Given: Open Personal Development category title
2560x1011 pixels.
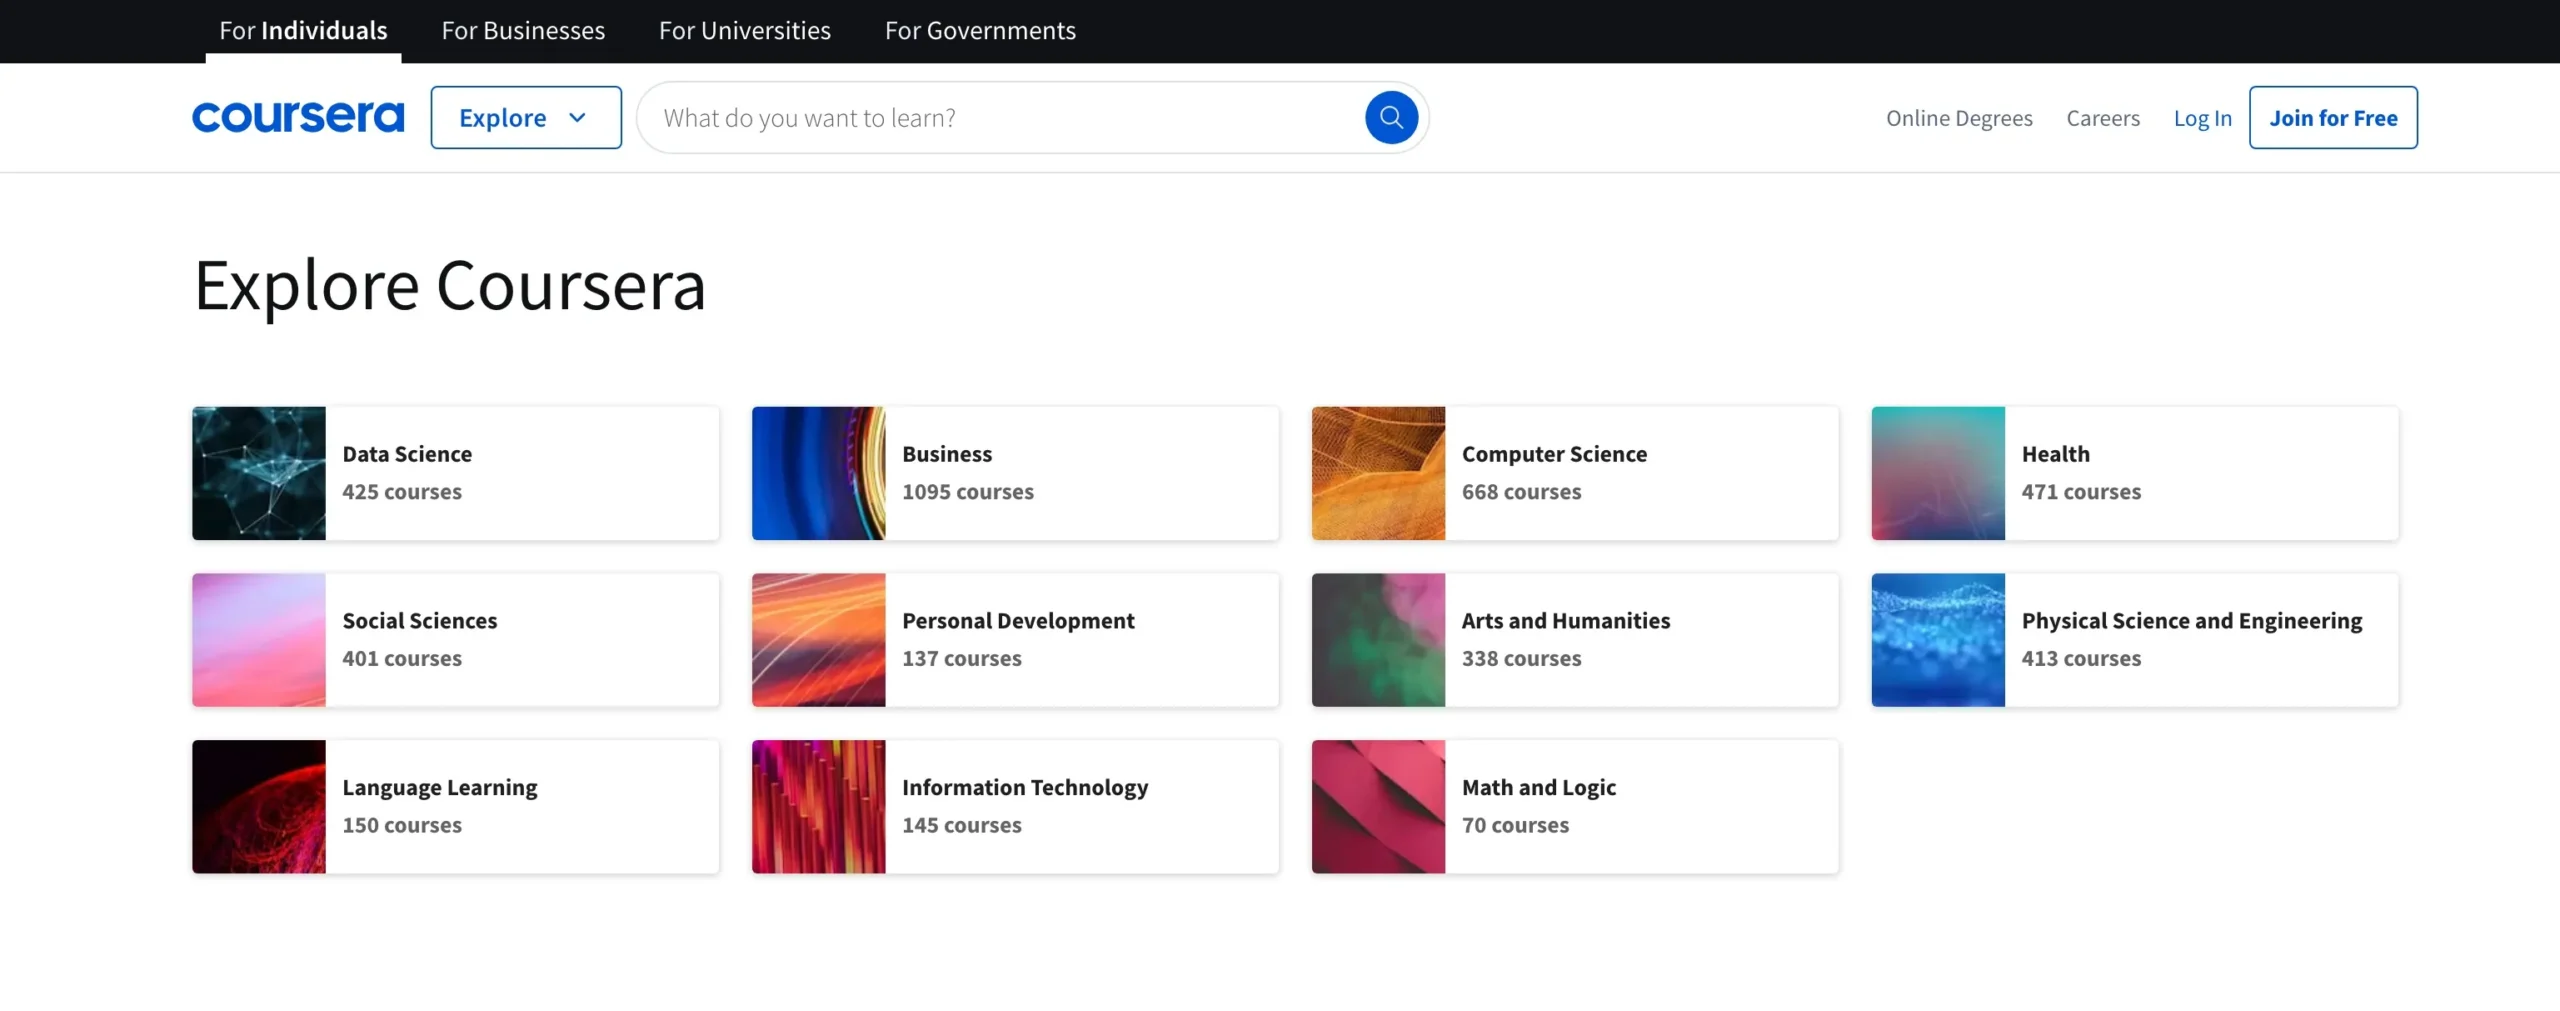Looking at the screenshot, I should (x=1017, y=620).
